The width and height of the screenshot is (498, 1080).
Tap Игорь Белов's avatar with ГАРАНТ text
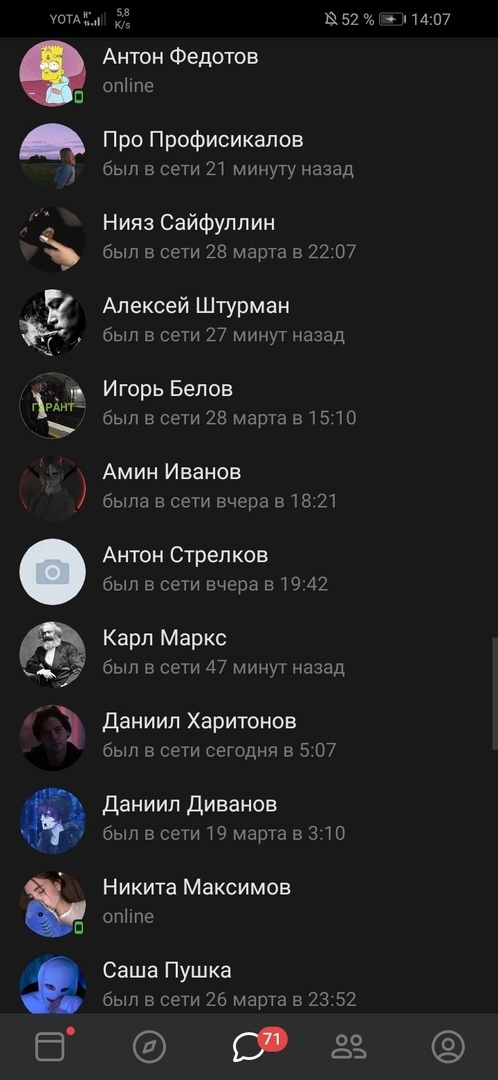pyautogui.click(x=52, y=406)
